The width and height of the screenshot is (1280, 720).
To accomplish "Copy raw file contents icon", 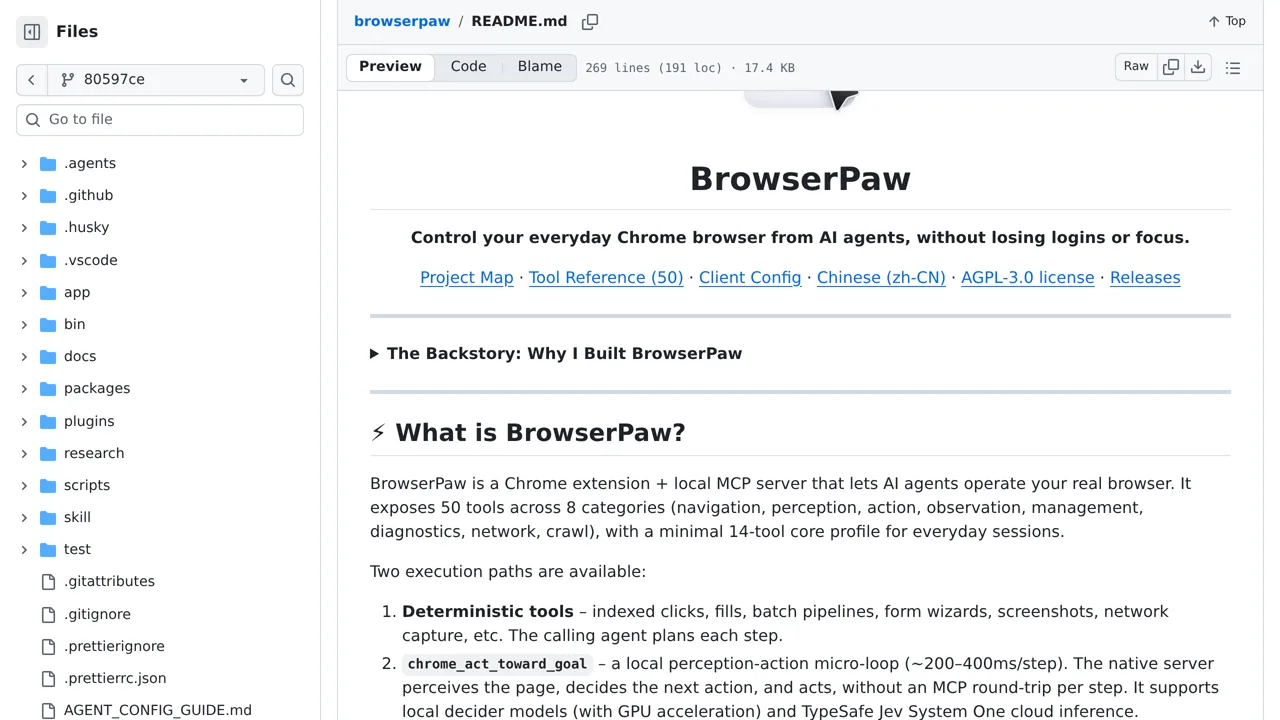I will pos(1171,67).
